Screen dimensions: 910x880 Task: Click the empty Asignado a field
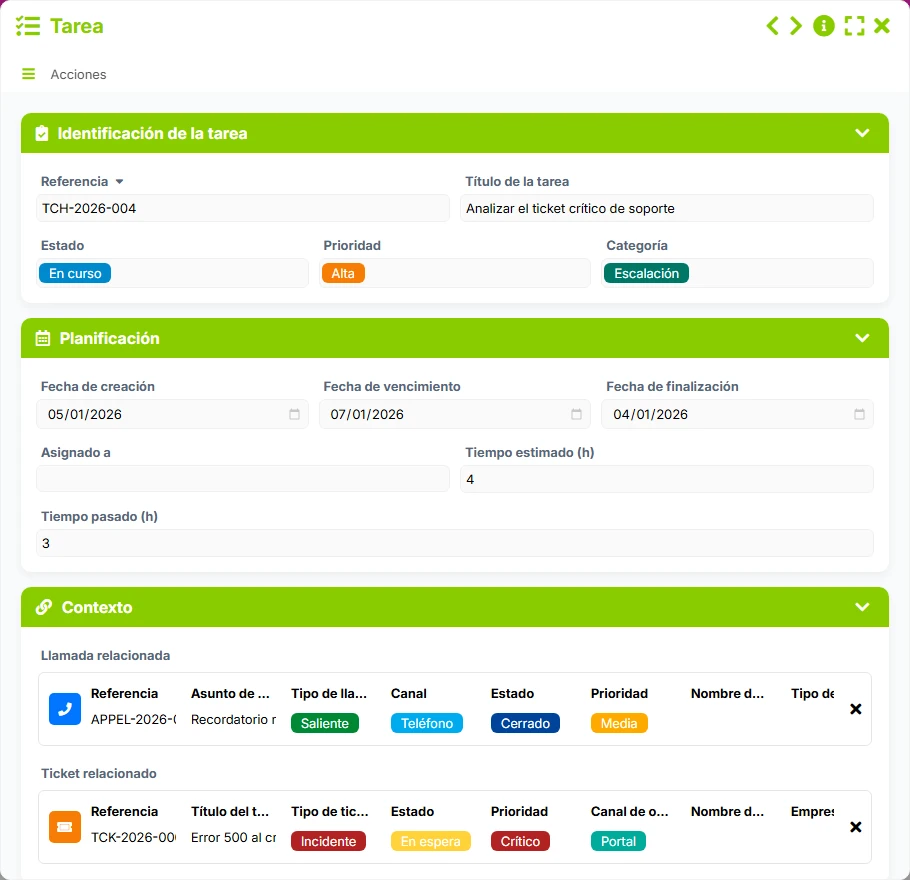coord(243,479)
